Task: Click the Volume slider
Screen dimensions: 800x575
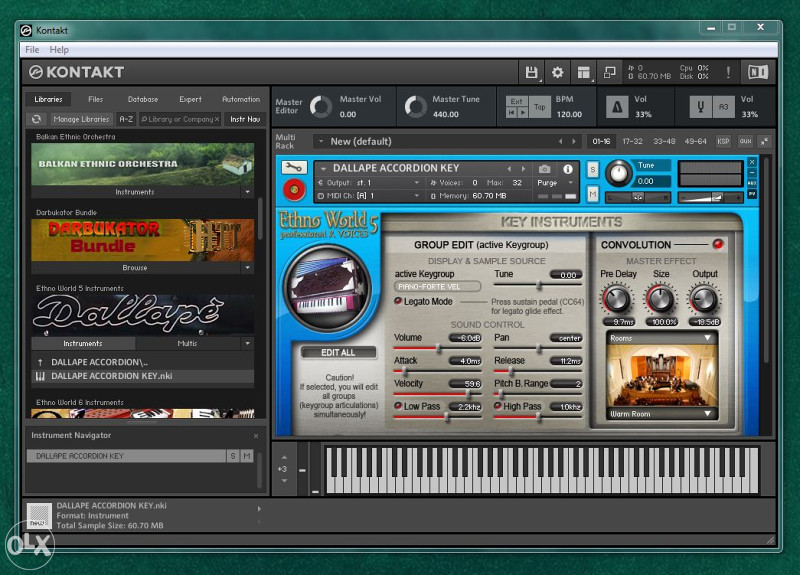Action: (437, 348)
